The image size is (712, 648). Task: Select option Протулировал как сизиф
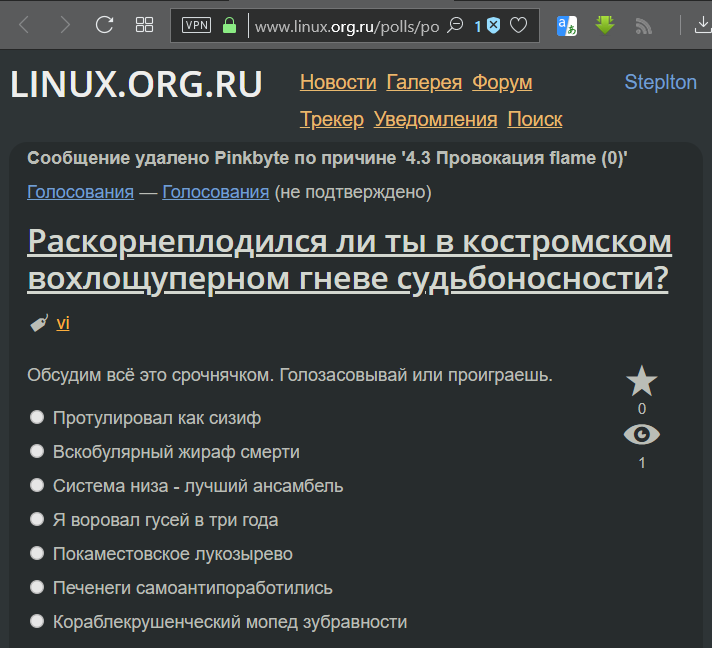(37, 417)
